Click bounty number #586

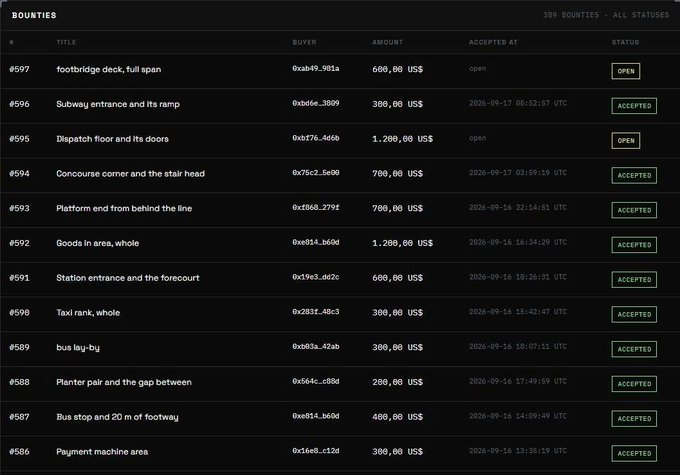(20, 452)
